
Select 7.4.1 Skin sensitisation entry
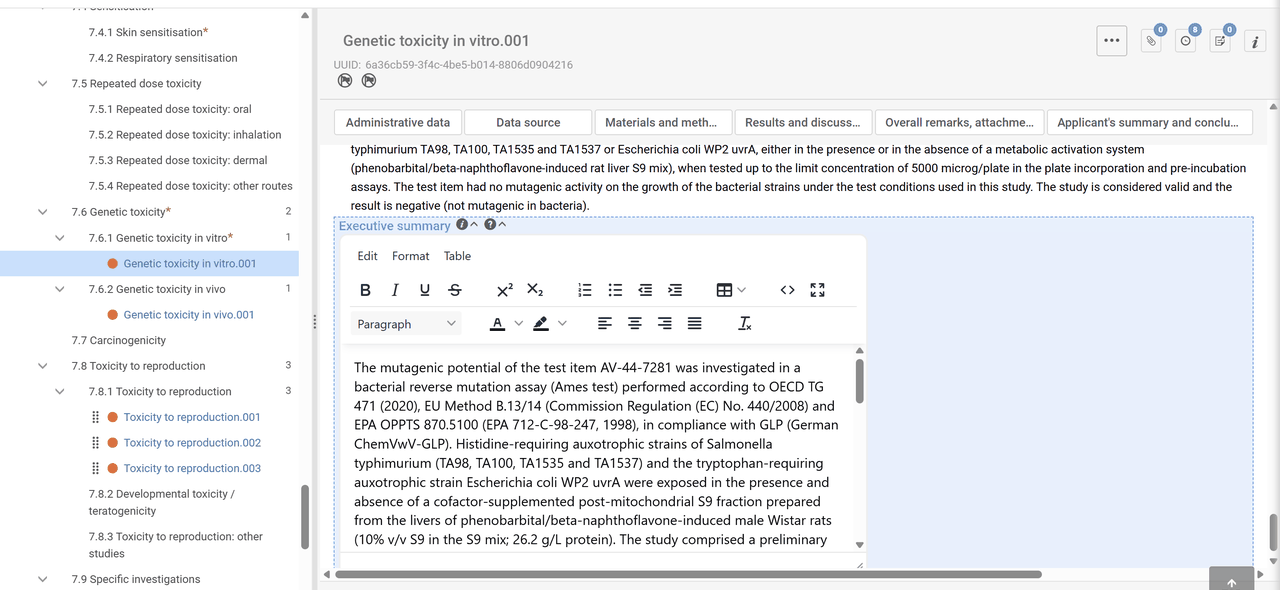[148, 33]
